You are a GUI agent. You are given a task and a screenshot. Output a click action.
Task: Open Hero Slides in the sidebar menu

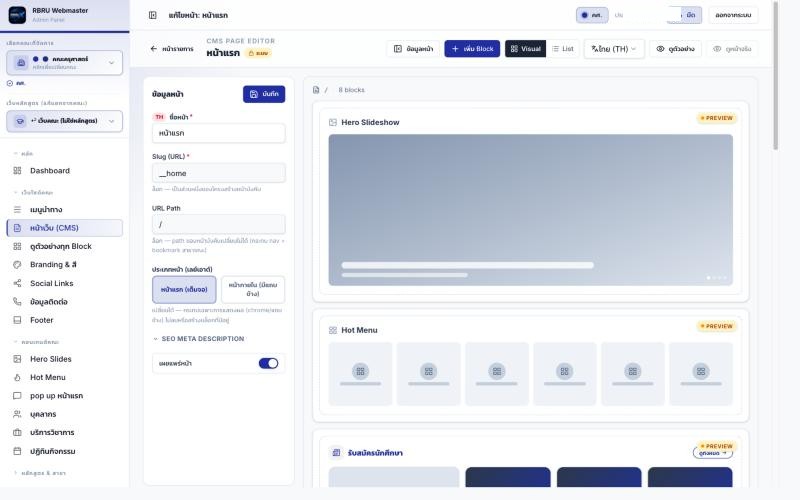tap(64, 359)
